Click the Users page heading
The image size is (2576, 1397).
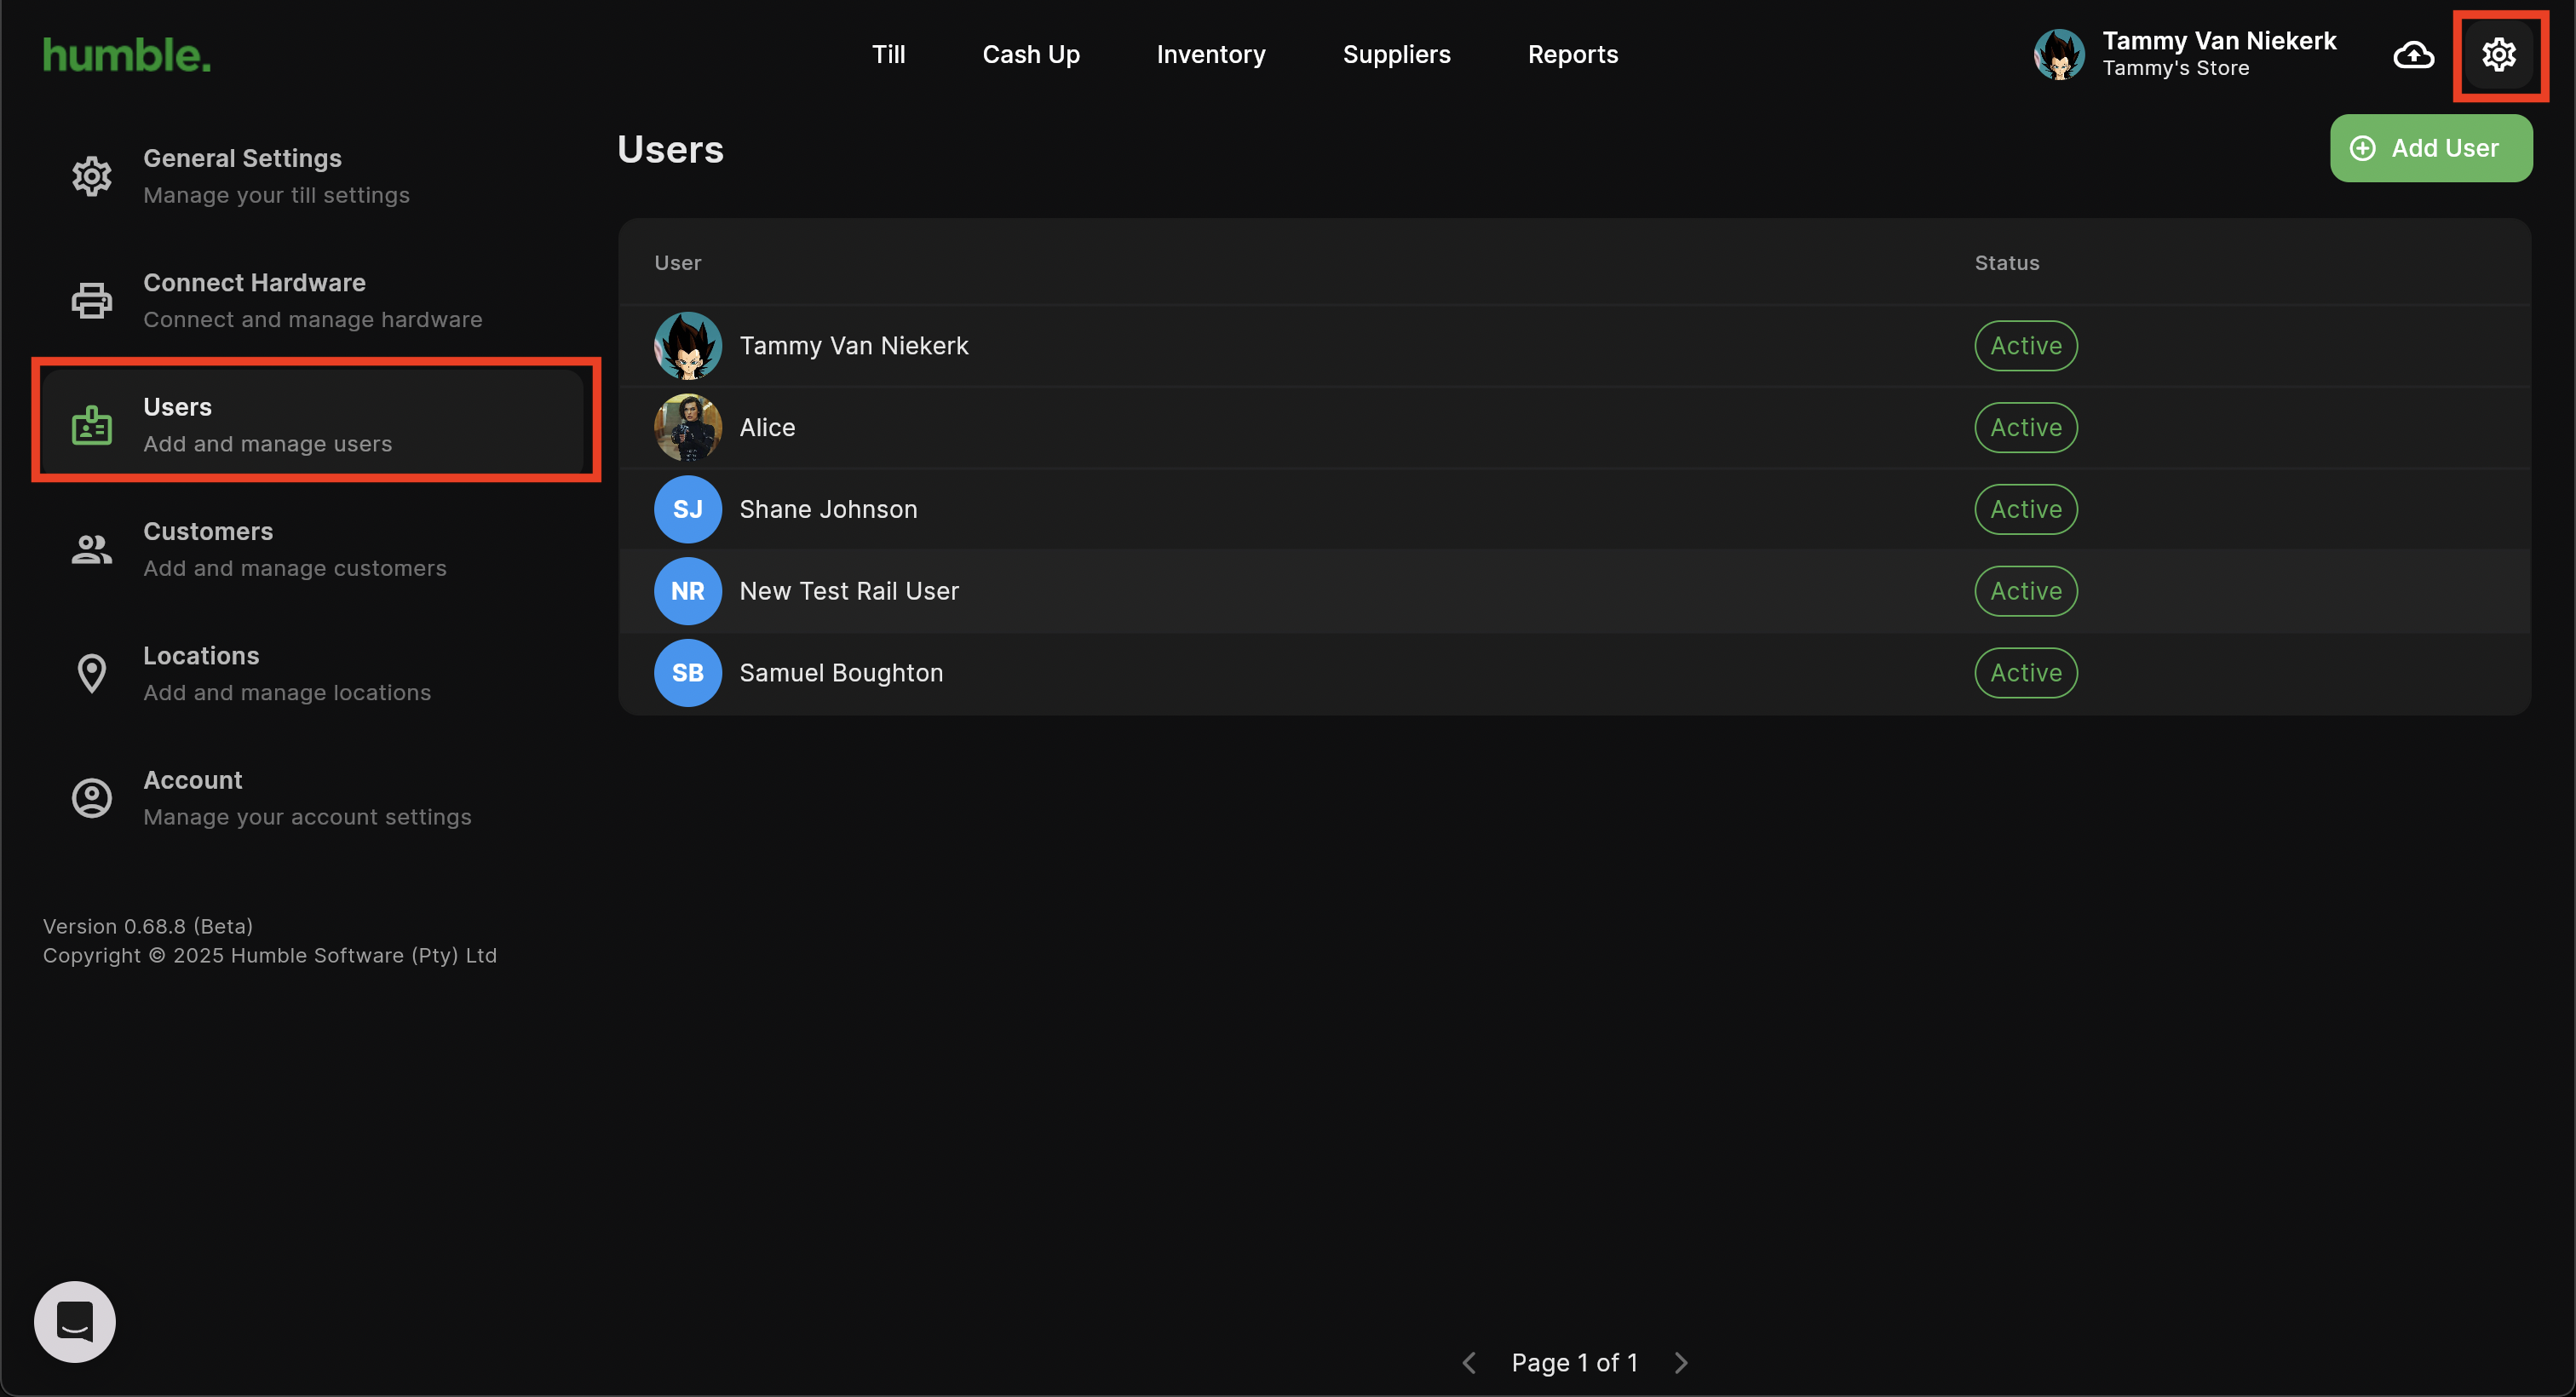(x=670, y=150)
